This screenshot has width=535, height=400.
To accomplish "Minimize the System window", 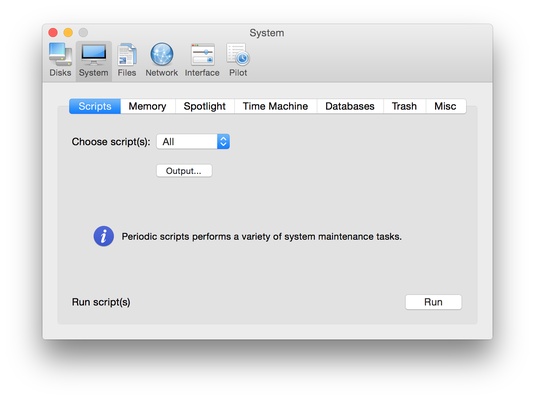I will tap(68, 32).
